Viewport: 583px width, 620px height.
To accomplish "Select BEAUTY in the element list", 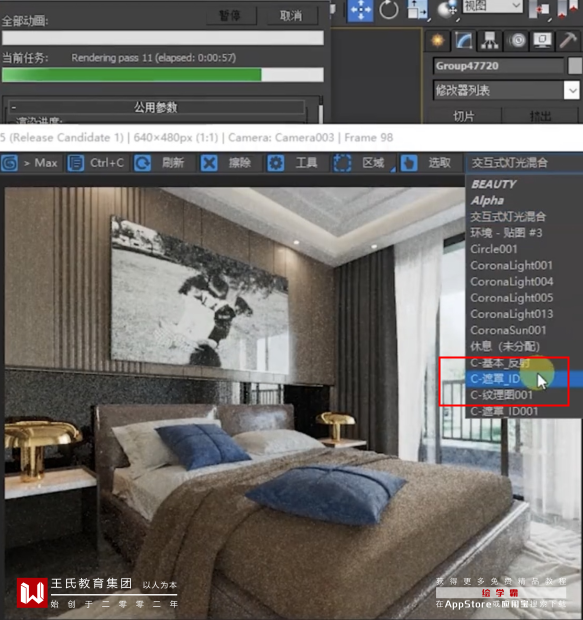I will (494, 184).
